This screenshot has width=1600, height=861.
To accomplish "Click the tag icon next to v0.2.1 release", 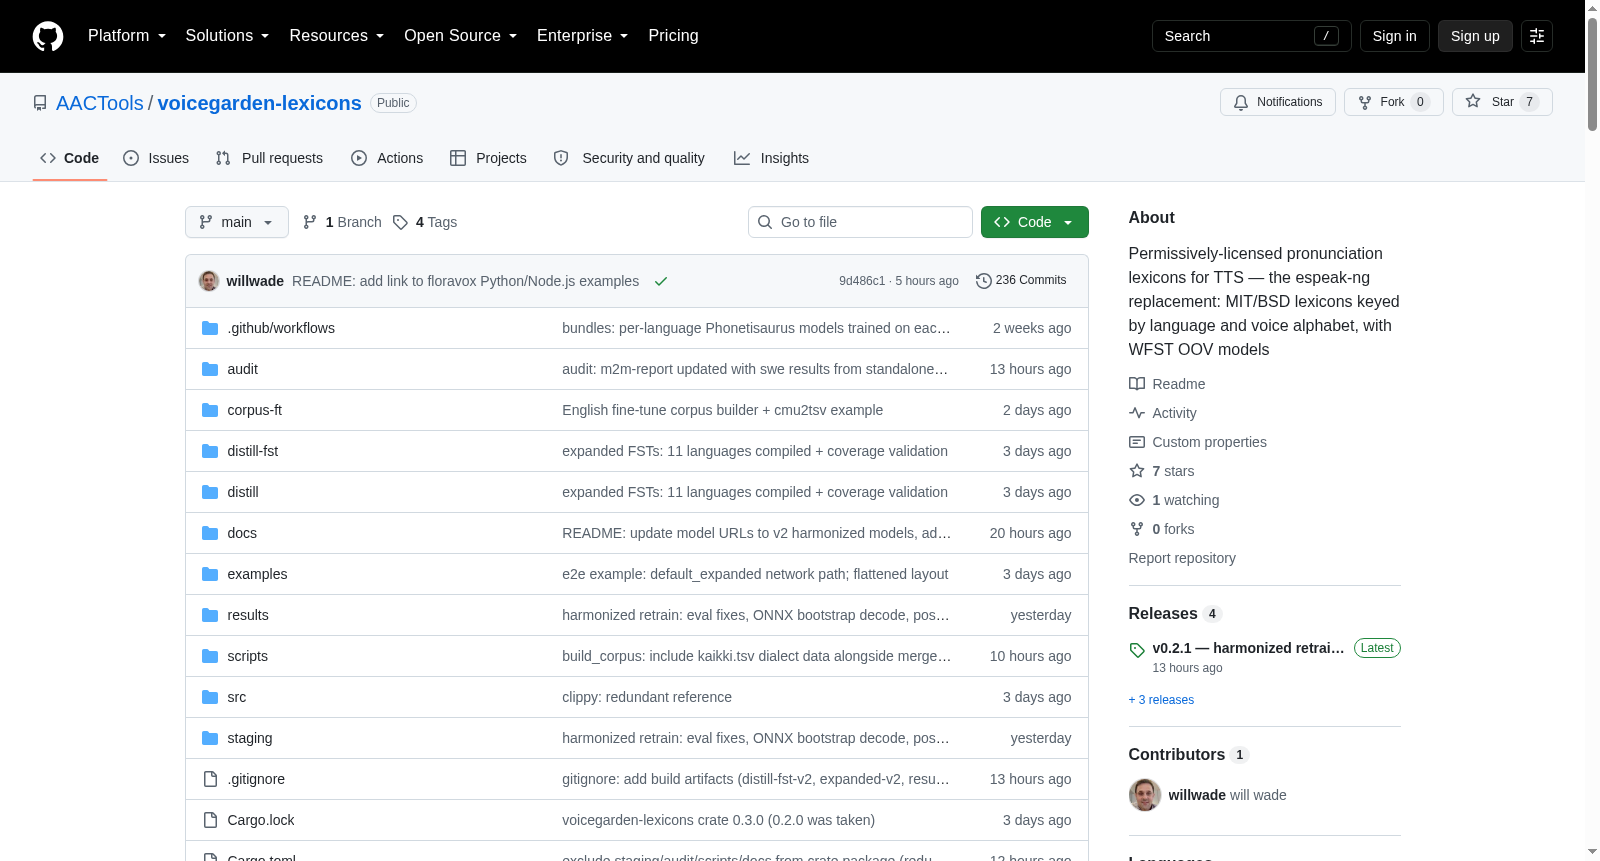I will click(1137, 650).
